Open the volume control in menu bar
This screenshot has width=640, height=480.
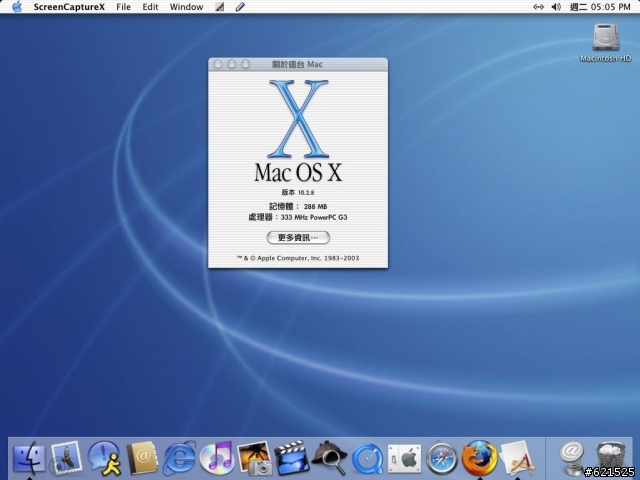[x=556, y=7]
